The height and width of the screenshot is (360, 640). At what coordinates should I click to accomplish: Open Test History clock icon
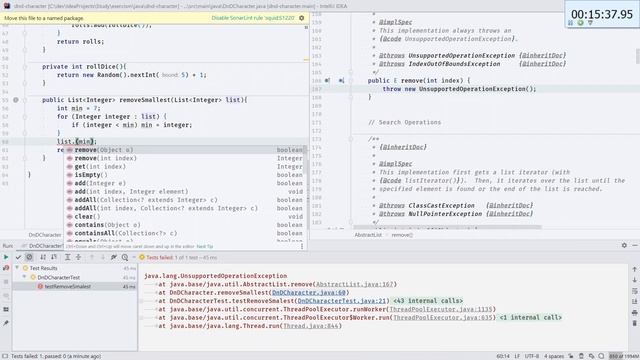[125, 257]
